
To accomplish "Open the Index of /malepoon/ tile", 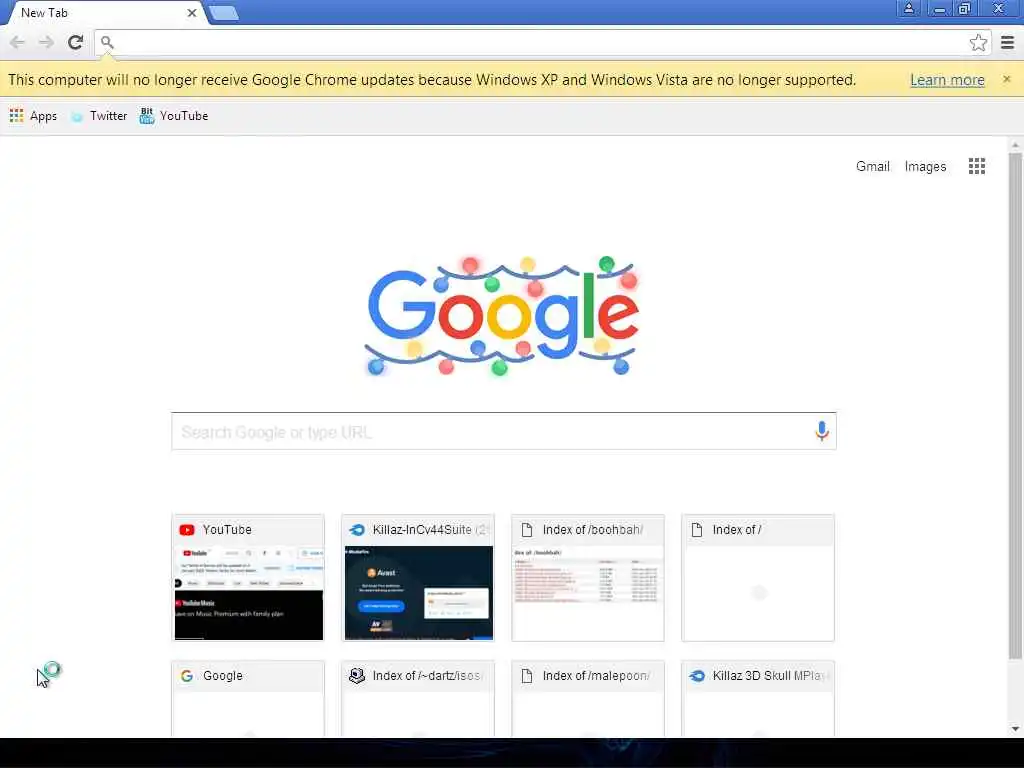I will pyautogui.click(x=588, y=699).
